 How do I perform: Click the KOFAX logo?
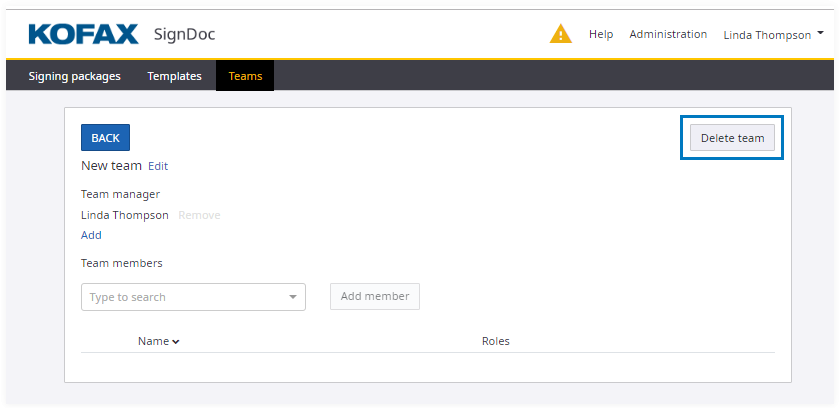coord(83,35)
